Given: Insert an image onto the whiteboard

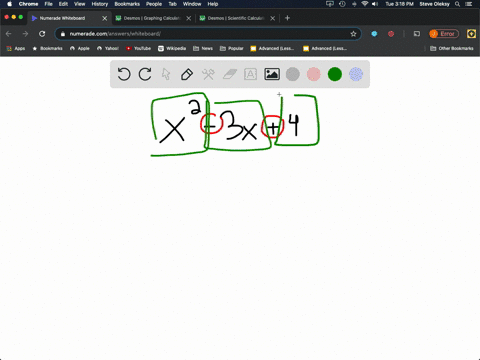Looking at the screenshot, I should click(272, 74).
